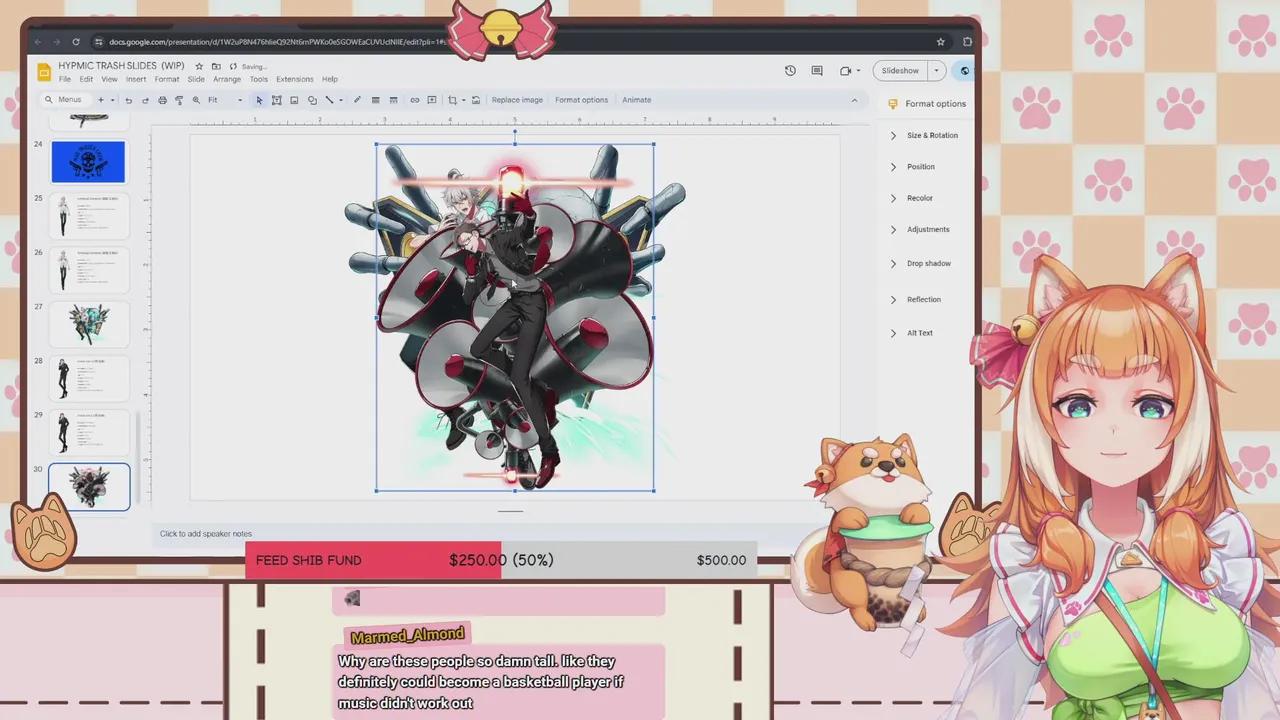Screen dimensions: 1280x720
Task: Click the print icon
Action: point(162,100)
